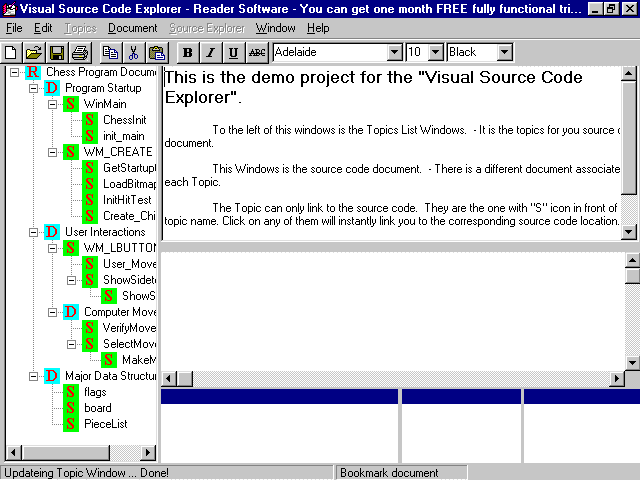The height and width of the screenshot is (480, 640).
Task: Toggle Italic text formatting
Action: [211, 52]
